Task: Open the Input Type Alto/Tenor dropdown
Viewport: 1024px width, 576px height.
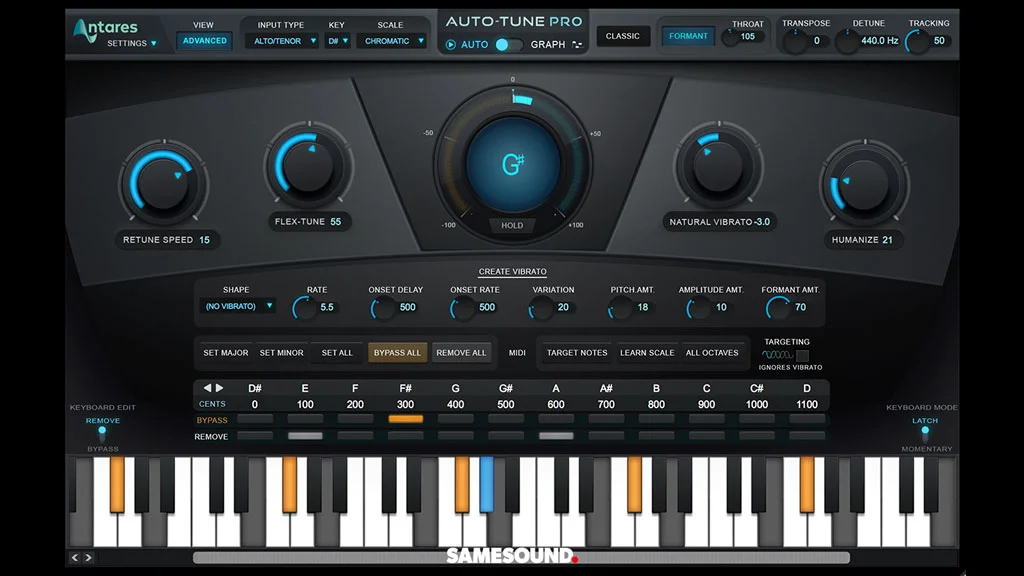Action: (281, 40)
